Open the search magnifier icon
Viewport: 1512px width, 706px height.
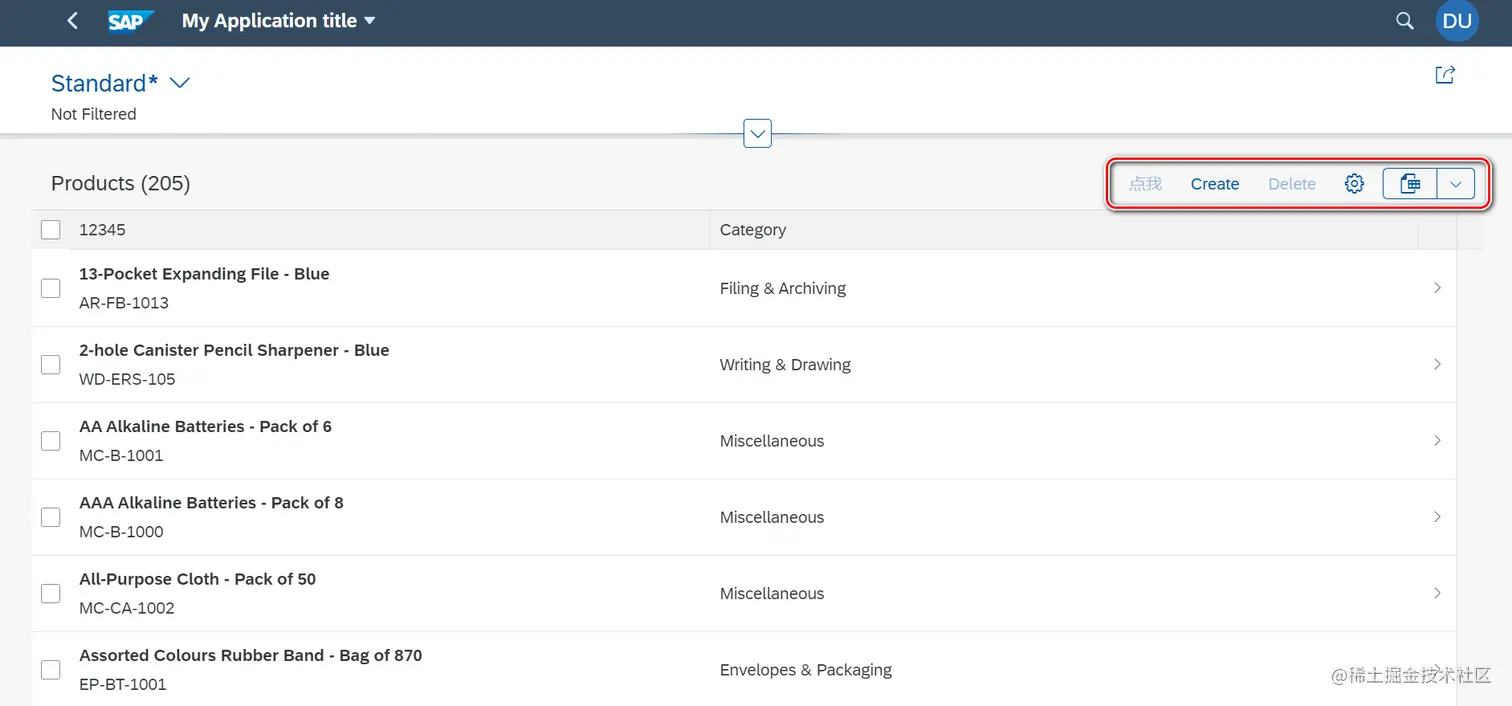pyautogui.click(x=1405, y=21)
